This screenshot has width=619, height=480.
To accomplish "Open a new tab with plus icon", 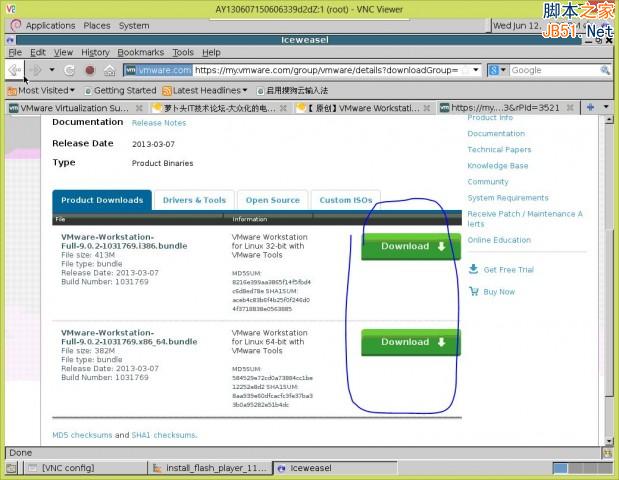I will (x=591, y=107).
